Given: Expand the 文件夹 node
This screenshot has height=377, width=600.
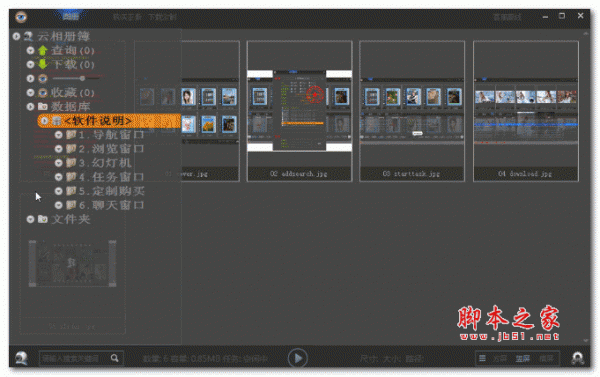Looking at the screenshot, I should (x=30, y=219).
